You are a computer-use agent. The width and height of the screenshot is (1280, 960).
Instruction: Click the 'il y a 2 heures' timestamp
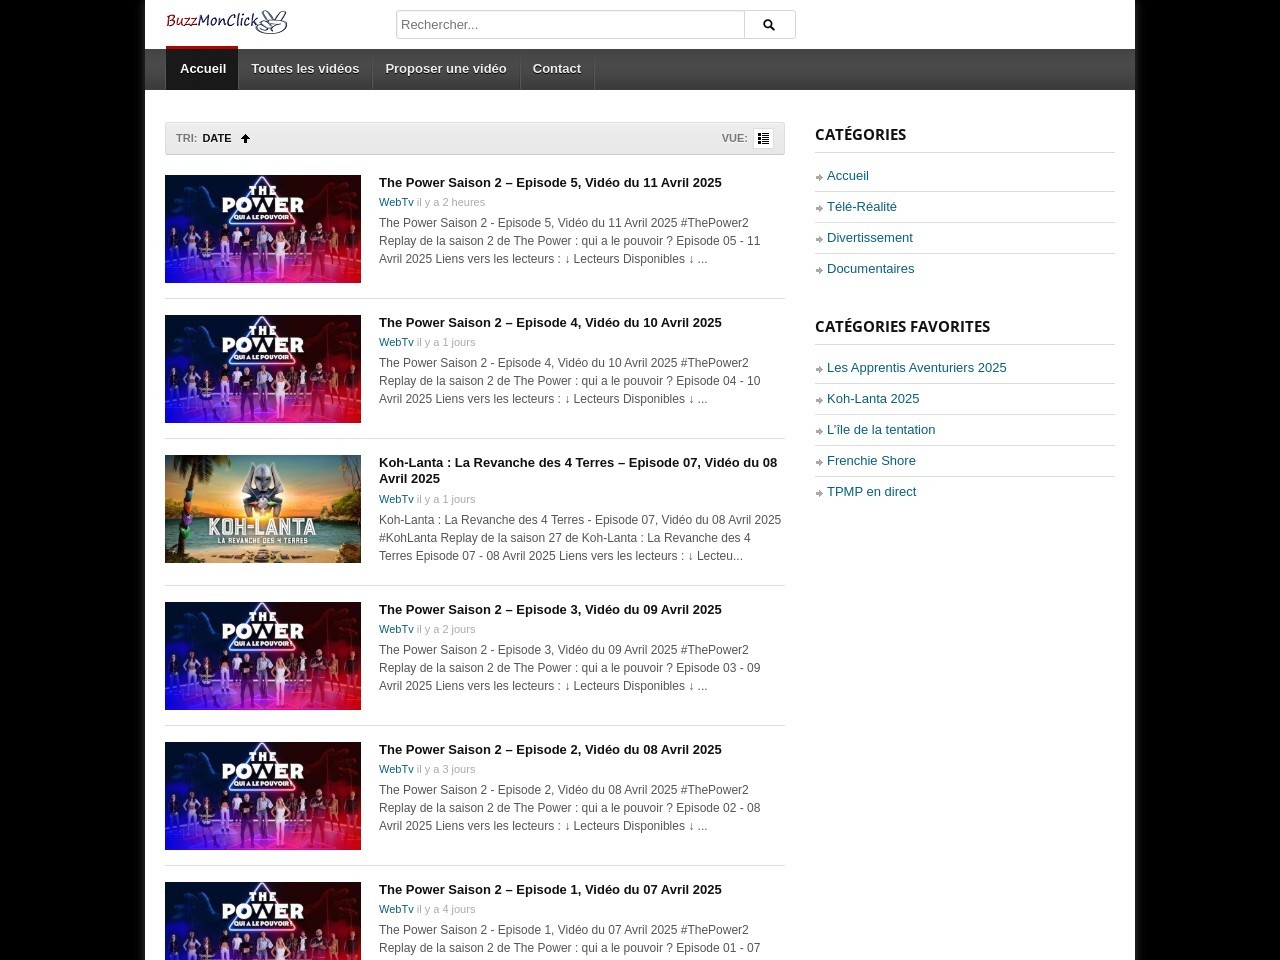451,203
